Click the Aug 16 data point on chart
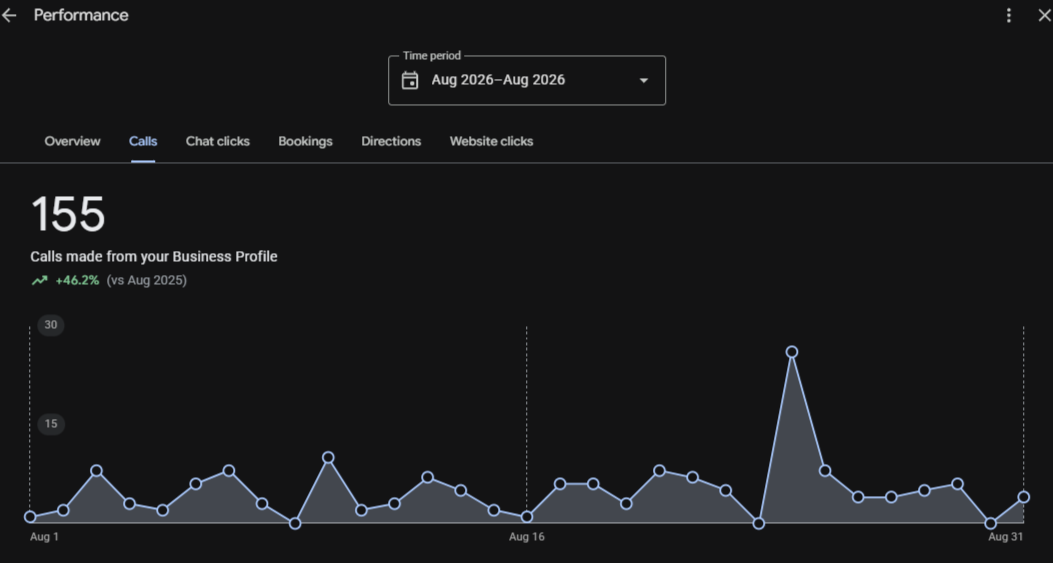1053x563 pixels. coord(527,517)
